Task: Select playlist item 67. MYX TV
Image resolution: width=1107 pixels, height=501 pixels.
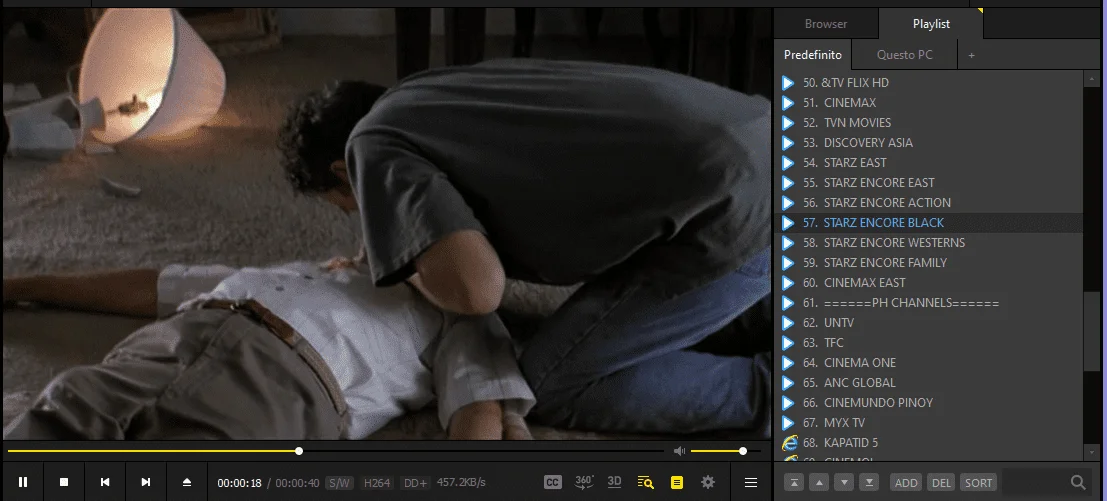Action: 929,423
